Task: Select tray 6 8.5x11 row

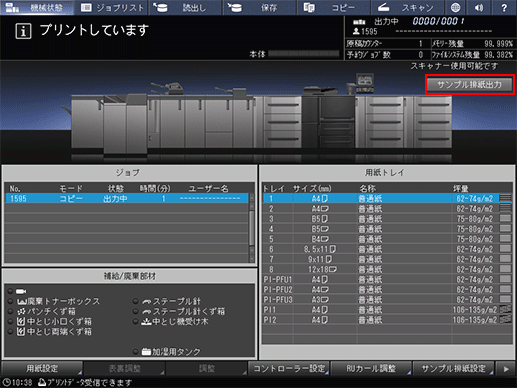Action: click(387, 249)
